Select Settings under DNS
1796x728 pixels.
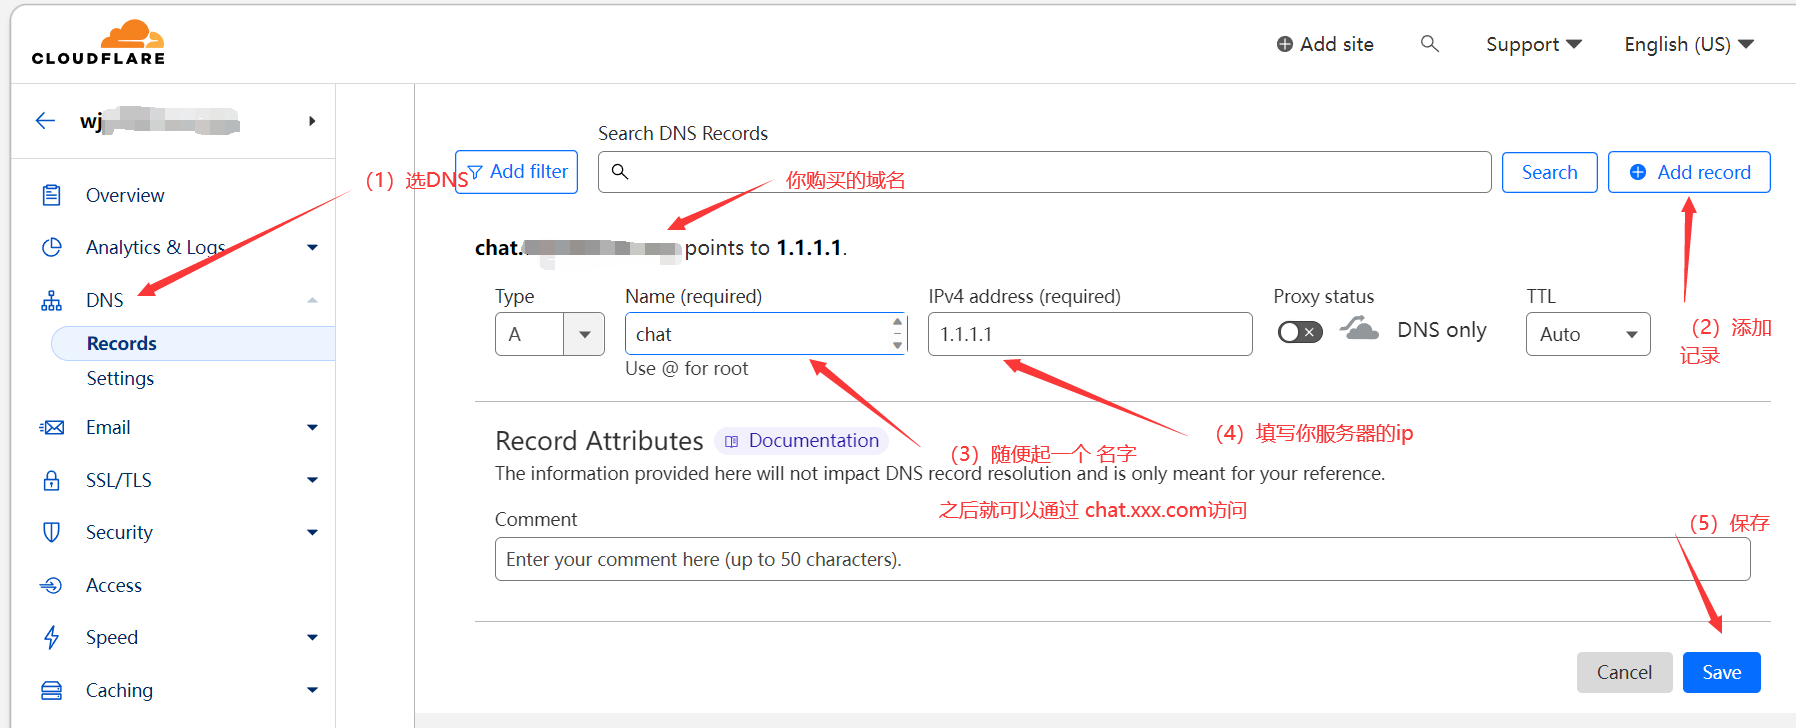120,378
